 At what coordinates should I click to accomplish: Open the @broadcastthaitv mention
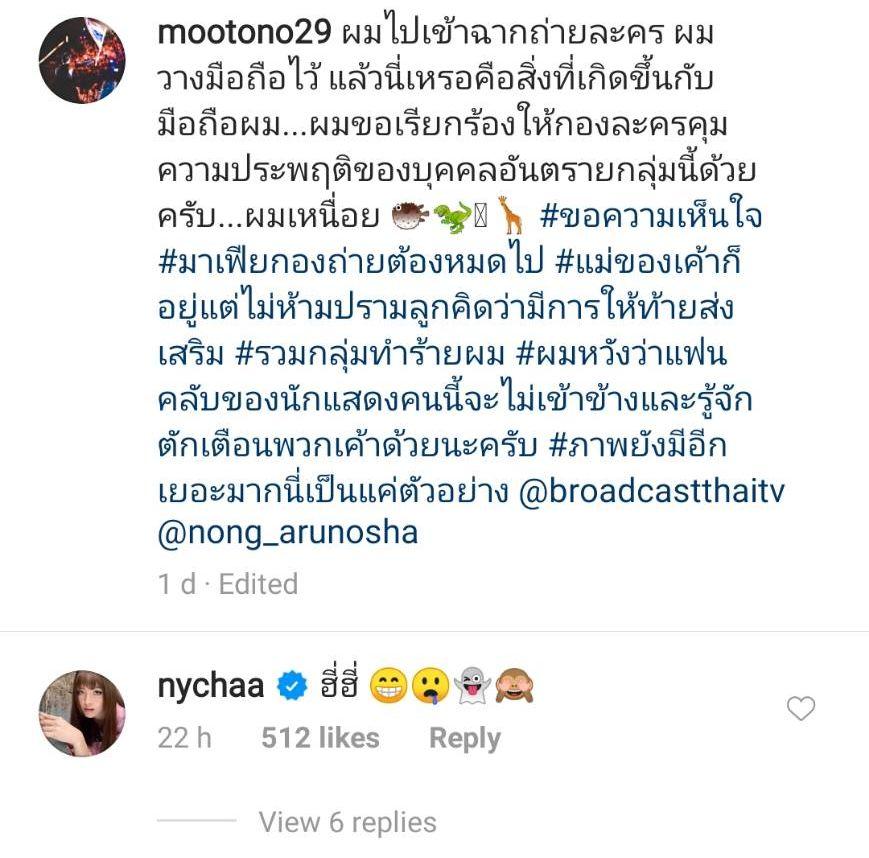pyautogui.click(x=652, y=491)
